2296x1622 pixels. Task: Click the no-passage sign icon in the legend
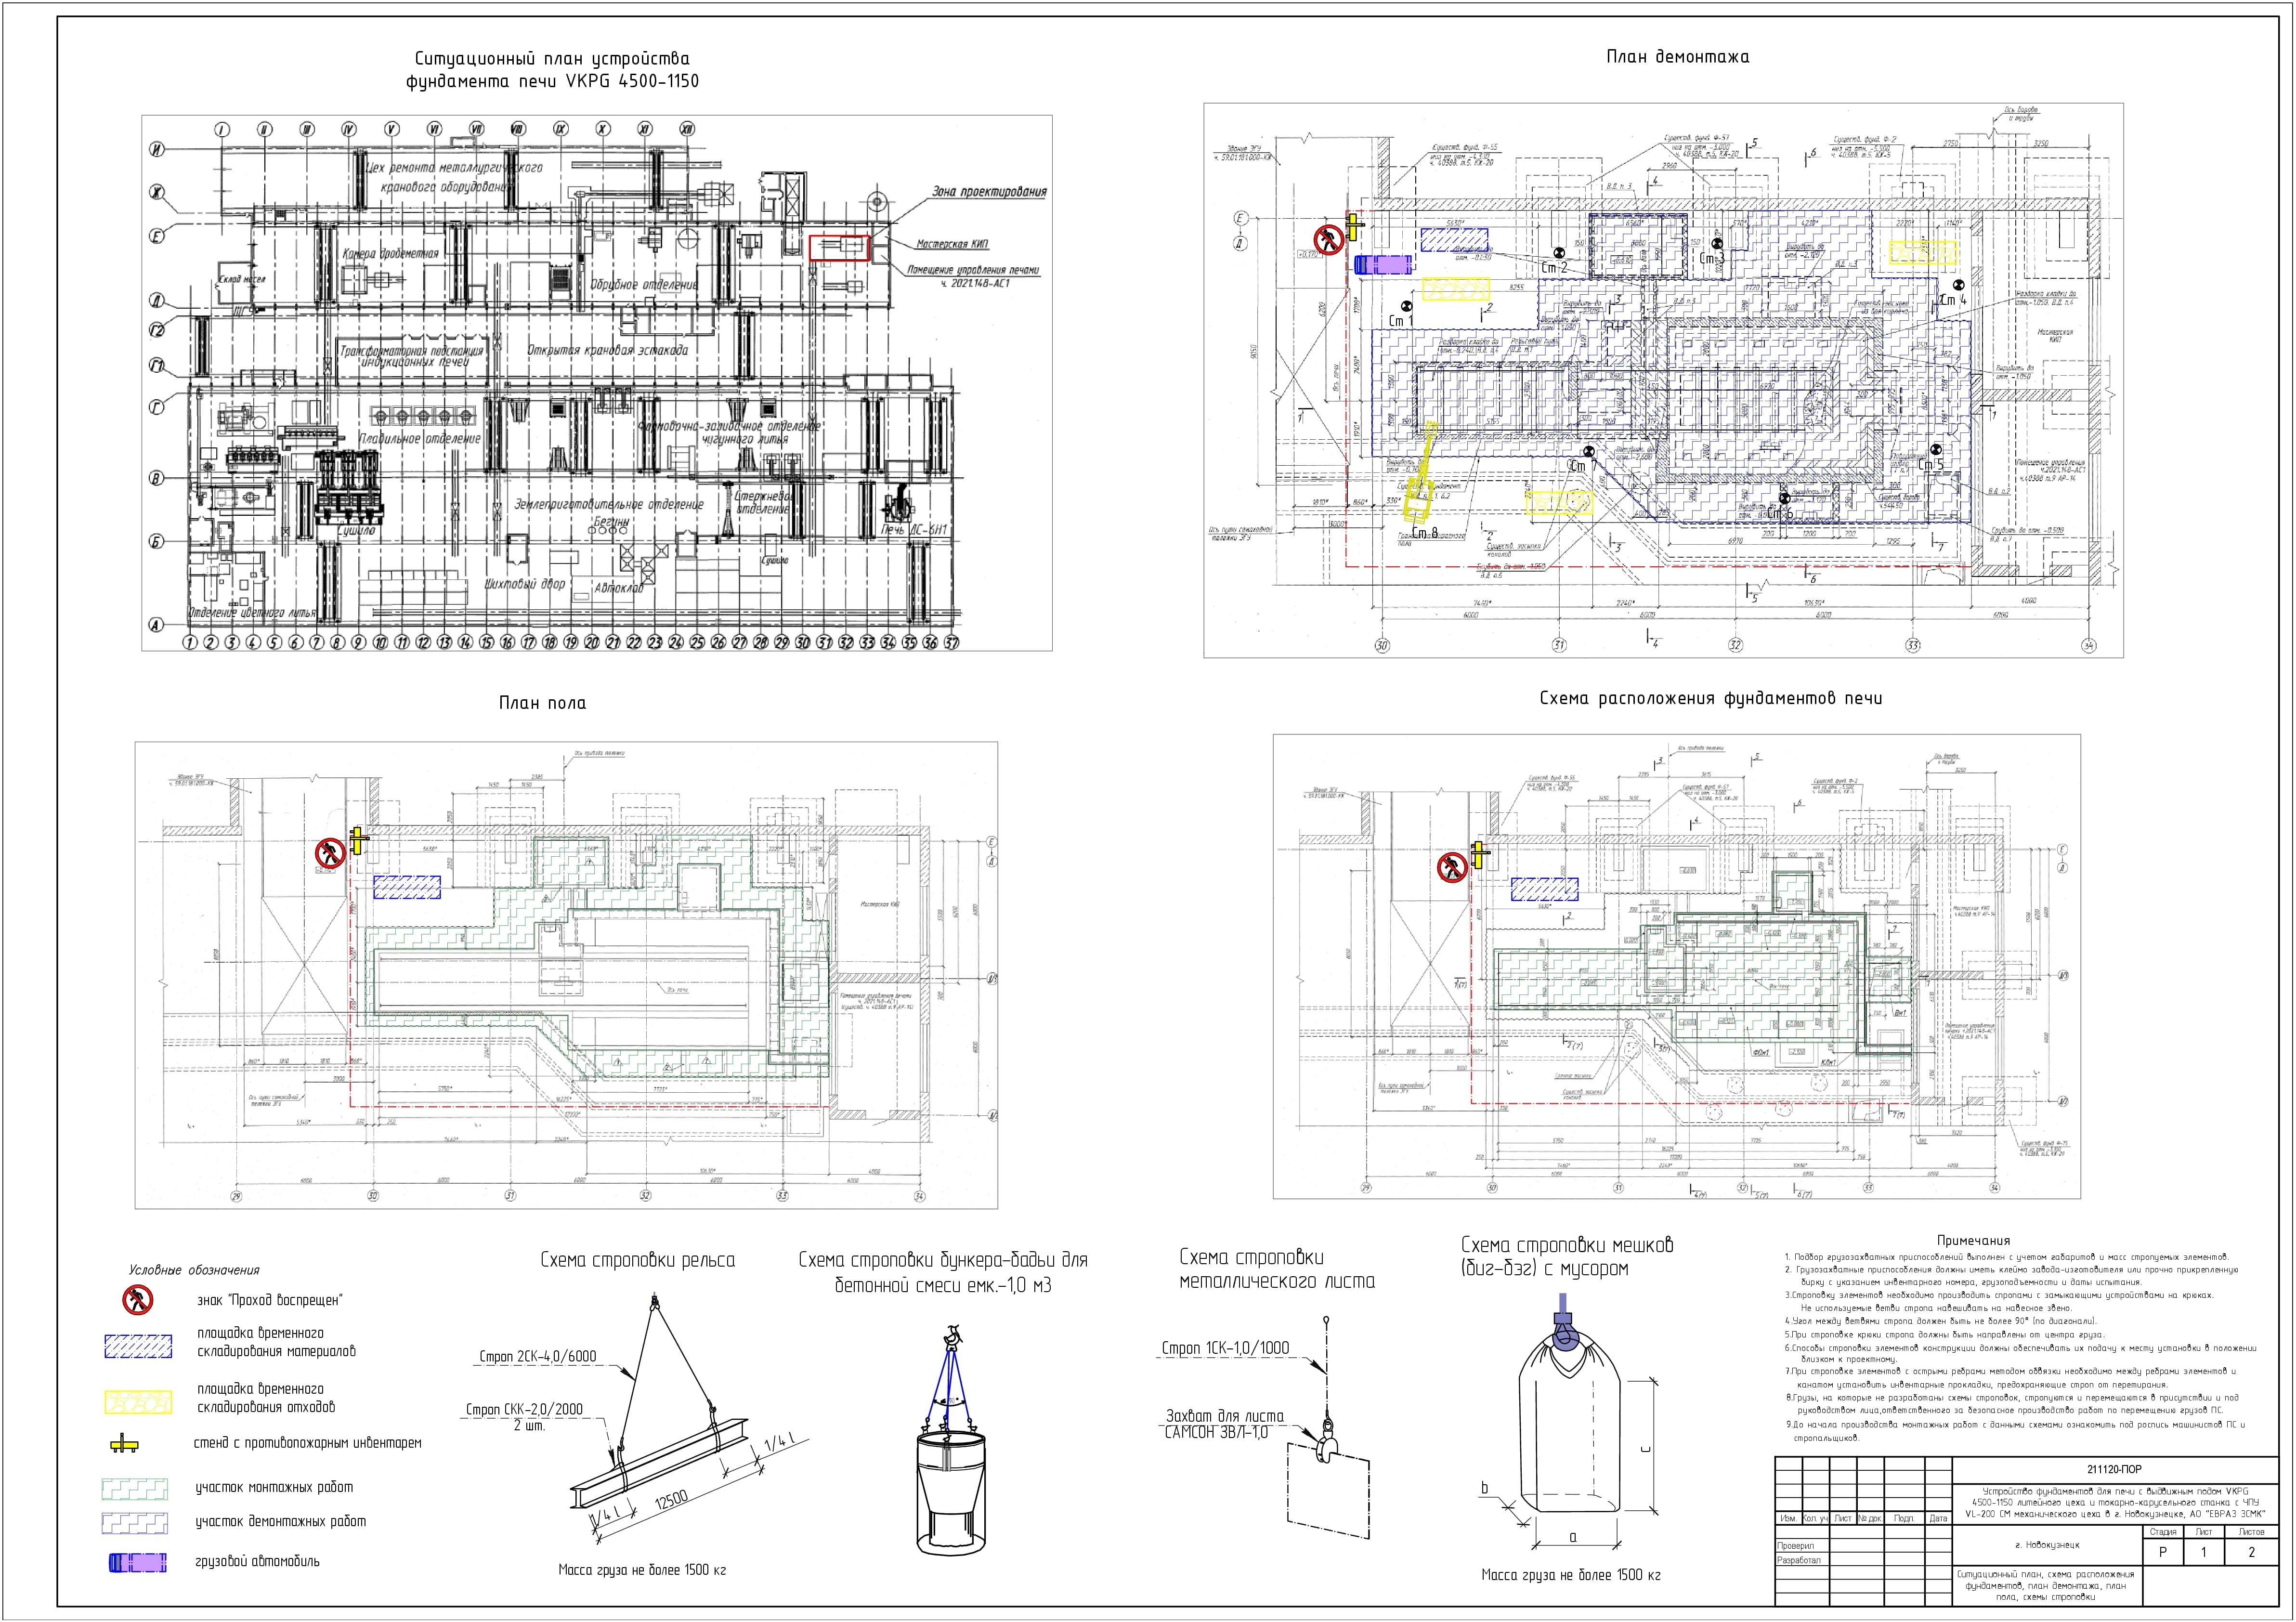point(138,1300)
